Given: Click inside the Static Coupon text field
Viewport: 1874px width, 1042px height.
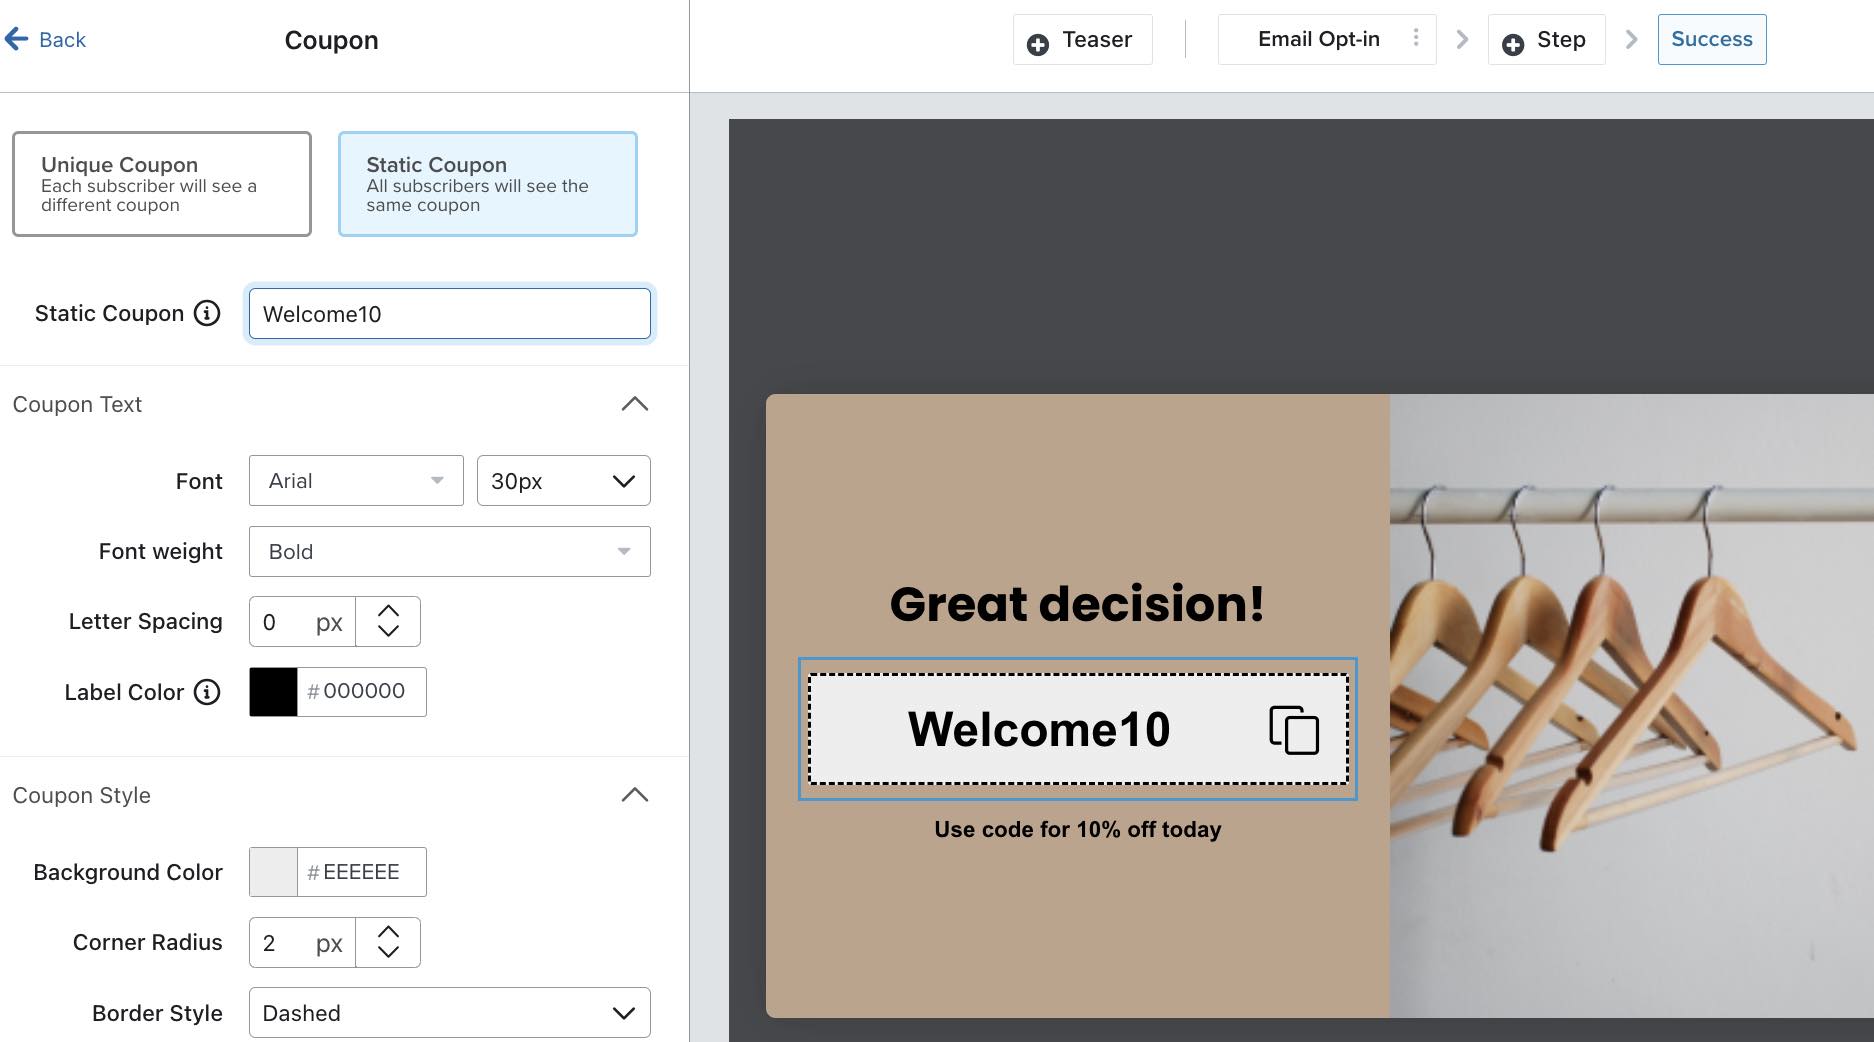Looking at the screenshot, I should pyautogui.click(x=449, y=313).
